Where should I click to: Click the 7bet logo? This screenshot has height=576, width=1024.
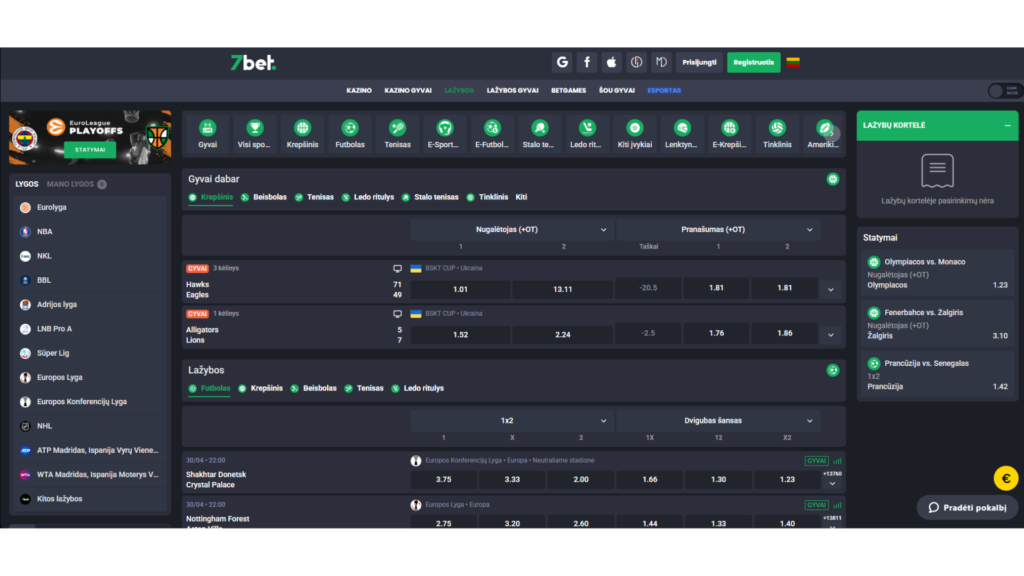(x=253, y=63)
